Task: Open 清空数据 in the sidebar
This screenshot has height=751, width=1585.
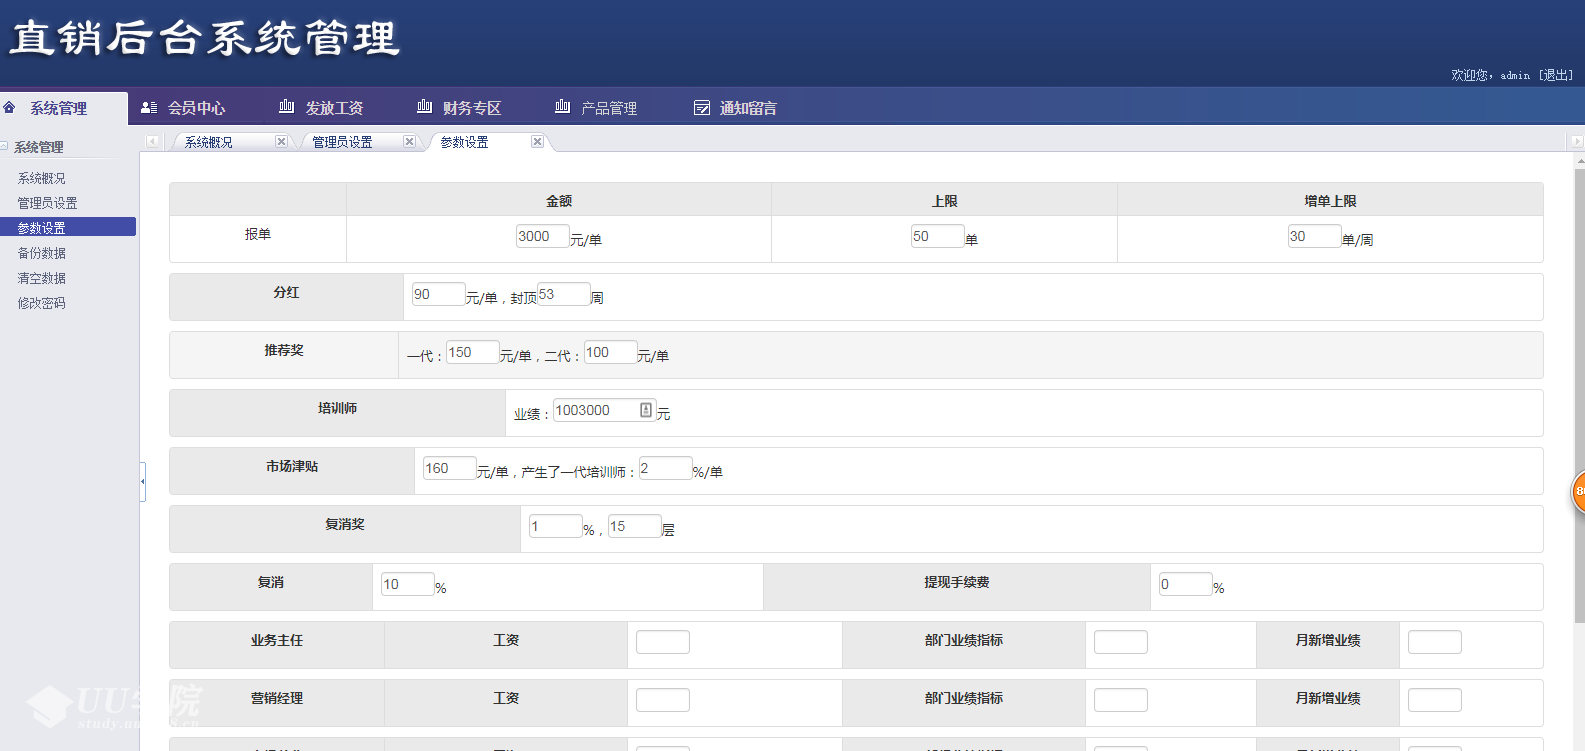Action: (41, 278)
